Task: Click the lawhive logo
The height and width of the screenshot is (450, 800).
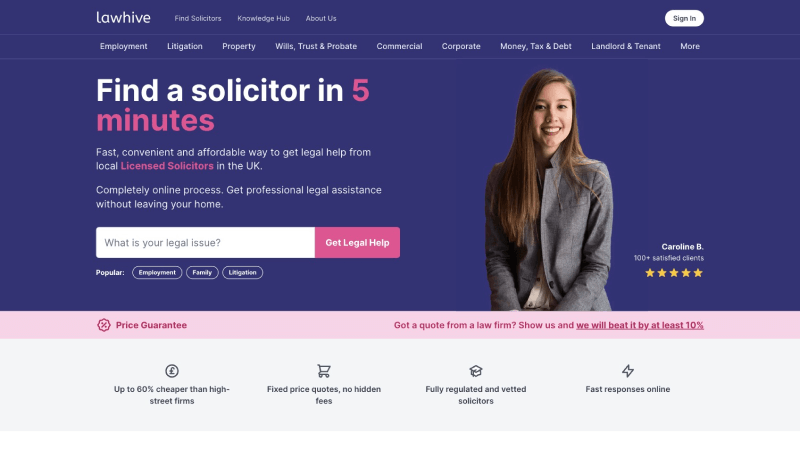Action: click(123, 18)
